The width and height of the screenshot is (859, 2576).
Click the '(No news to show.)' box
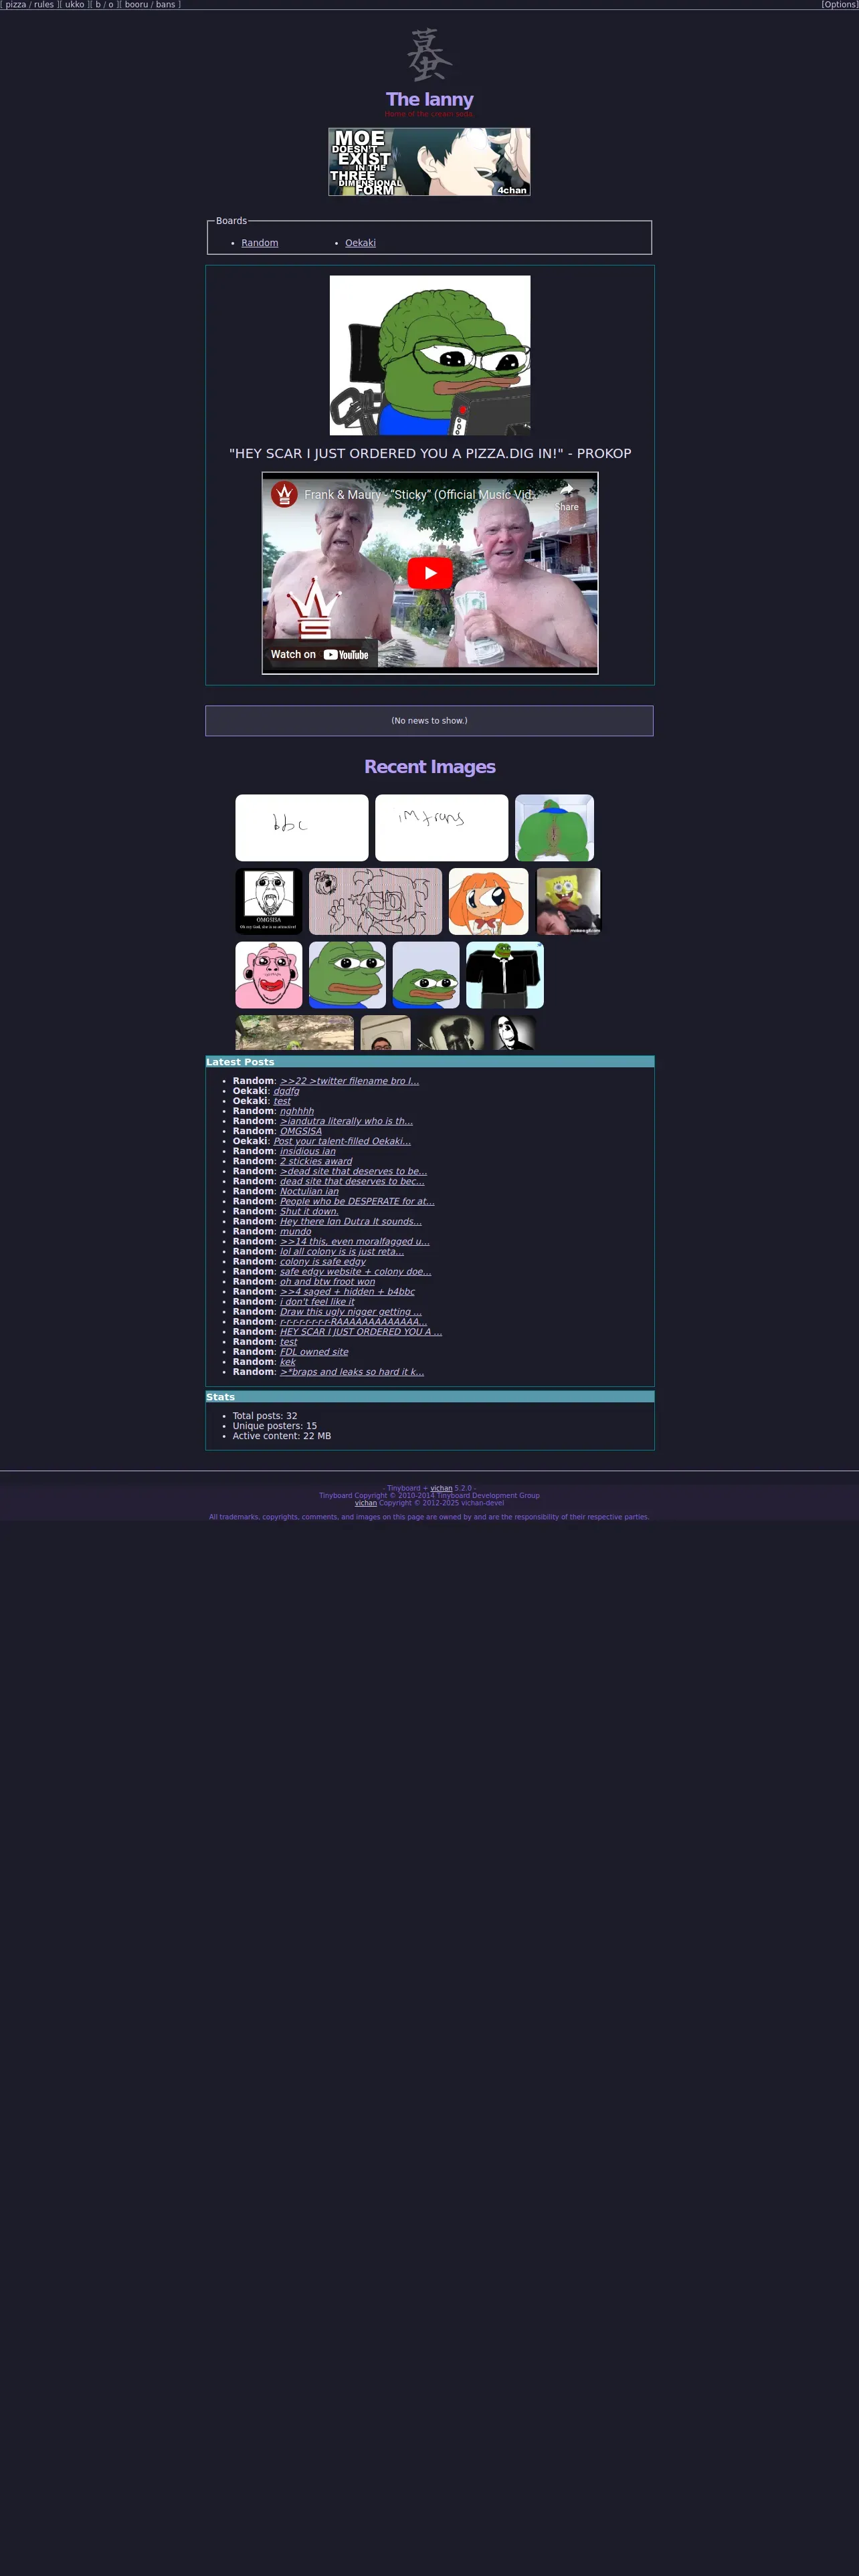click(x=429, y=721)
